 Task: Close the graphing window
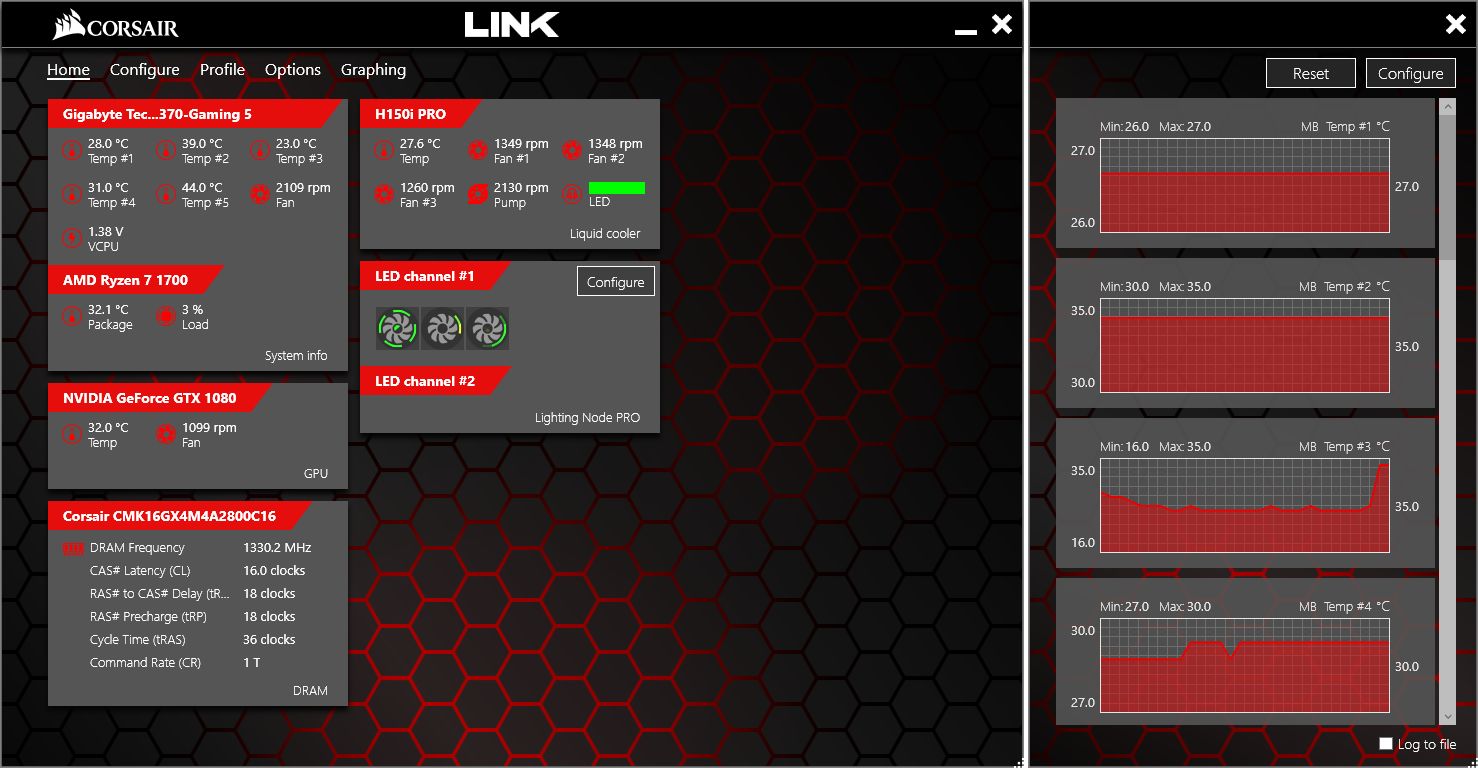[x=1456, y=25]
